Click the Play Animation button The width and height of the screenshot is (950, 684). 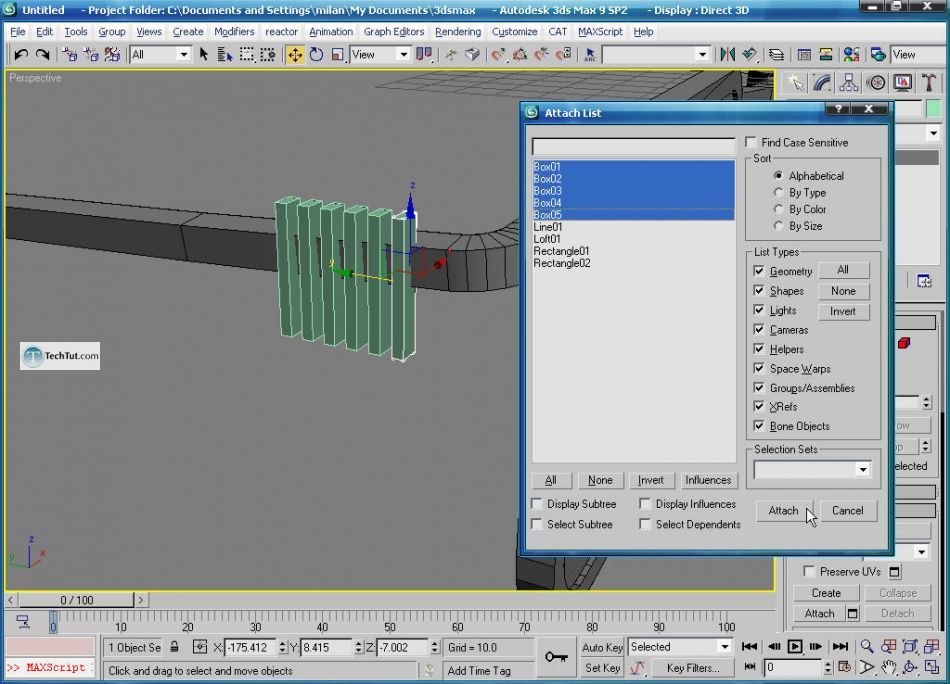[x=795, y=647]
